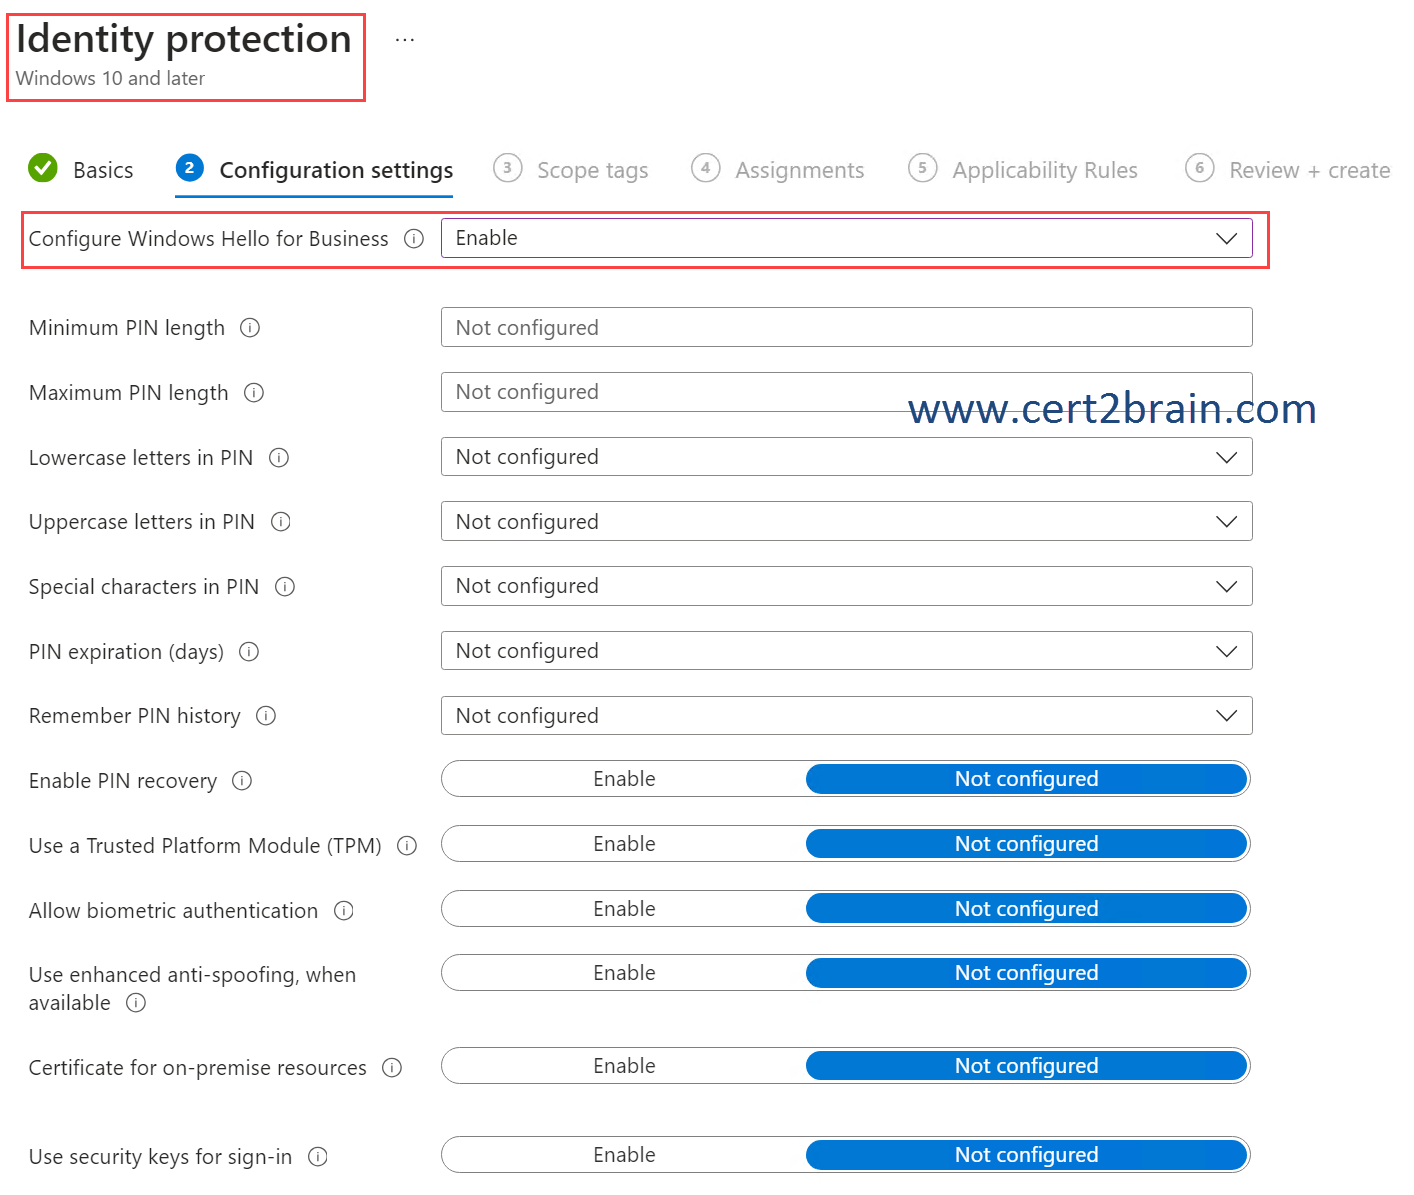Screen dimensions: 1414x1195
Task: Click info icon beside Enable PIN recovery
Action: point(242,781)
